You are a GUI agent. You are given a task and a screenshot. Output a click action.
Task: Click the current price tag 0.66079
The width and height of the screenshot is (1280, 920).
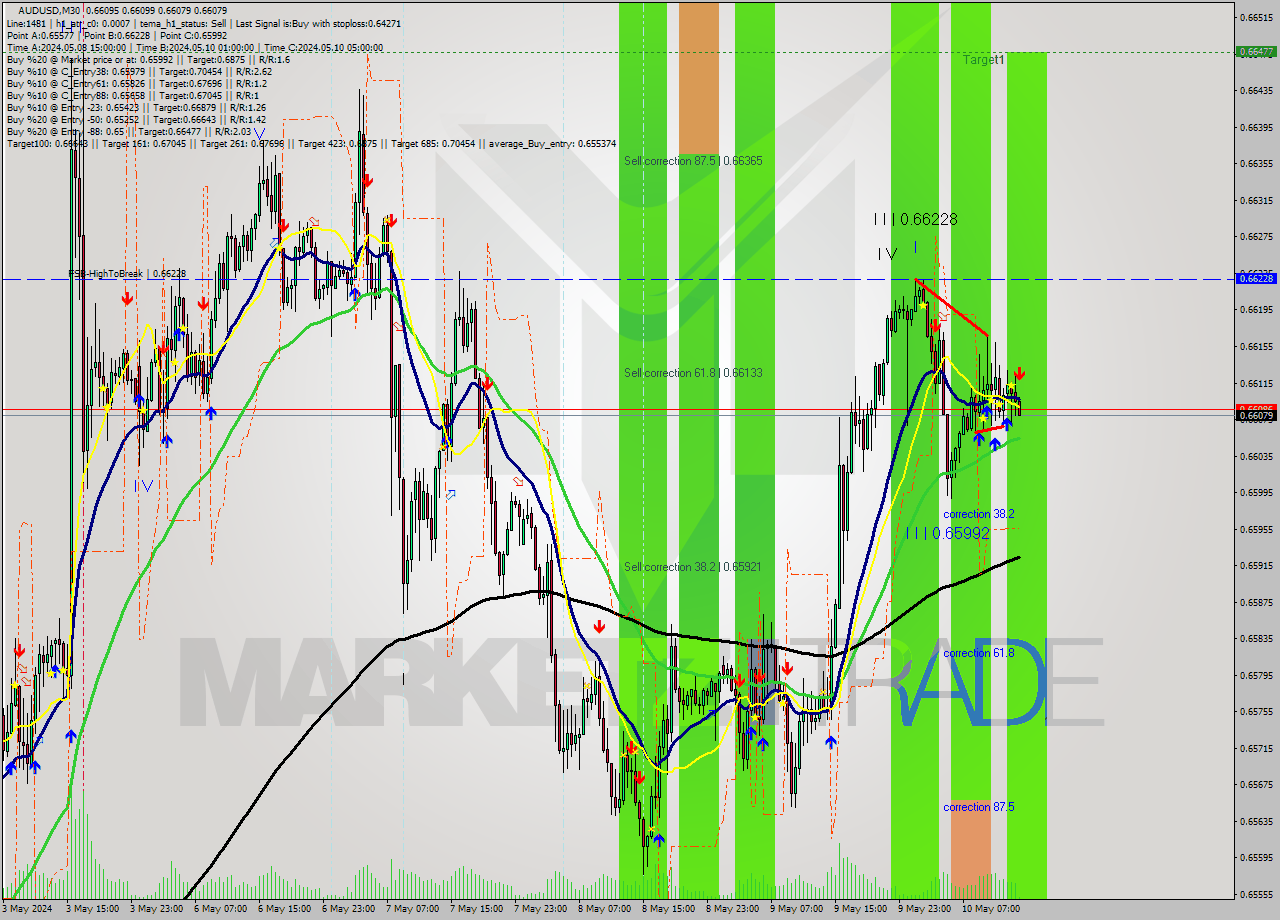[x=1256, y=415]
